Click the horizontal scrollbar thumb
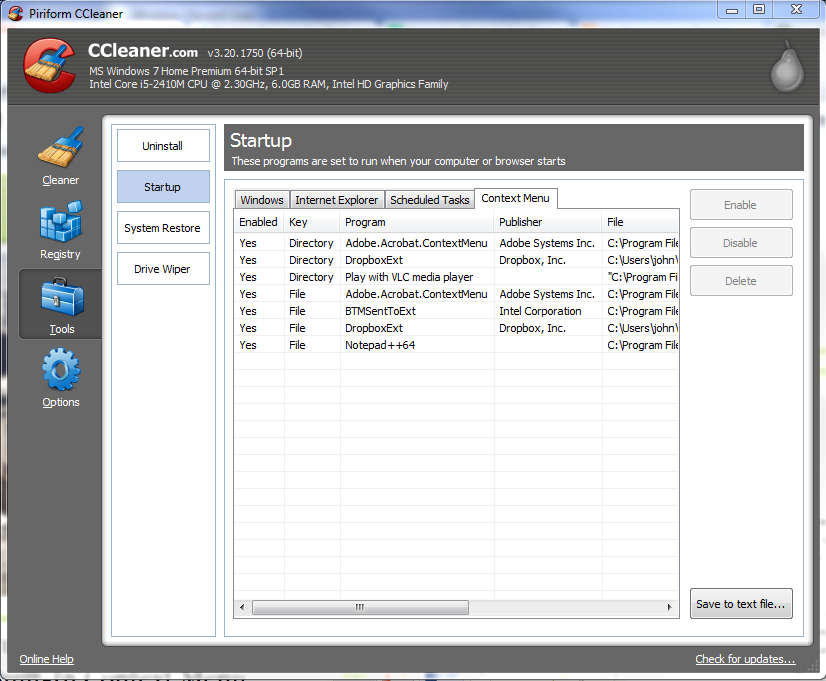 pyautogui.click(x=360, y=607)
